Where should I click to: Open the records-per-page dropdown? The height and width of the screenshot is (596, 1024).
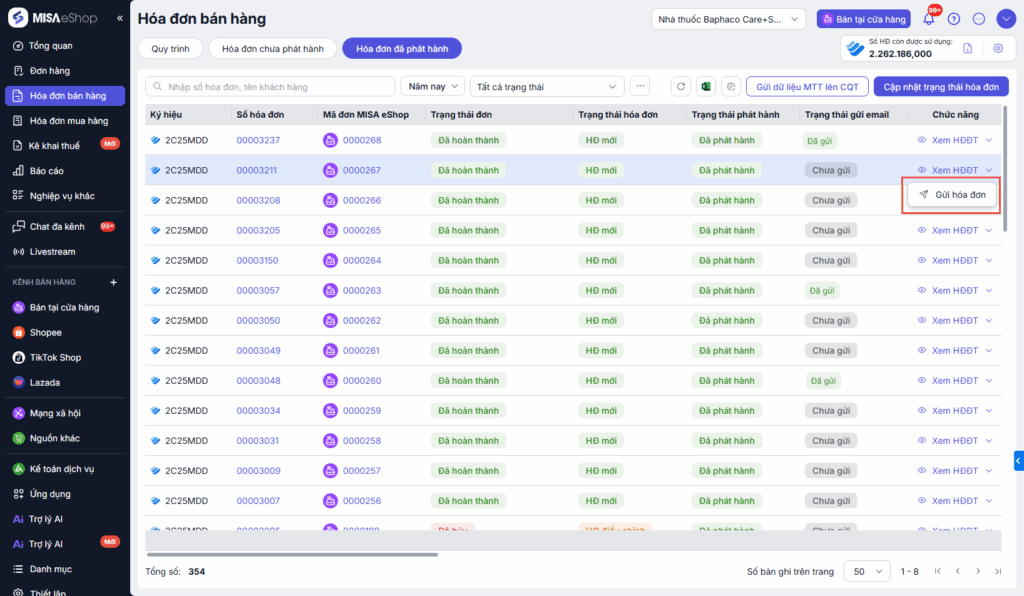[867, 571]
